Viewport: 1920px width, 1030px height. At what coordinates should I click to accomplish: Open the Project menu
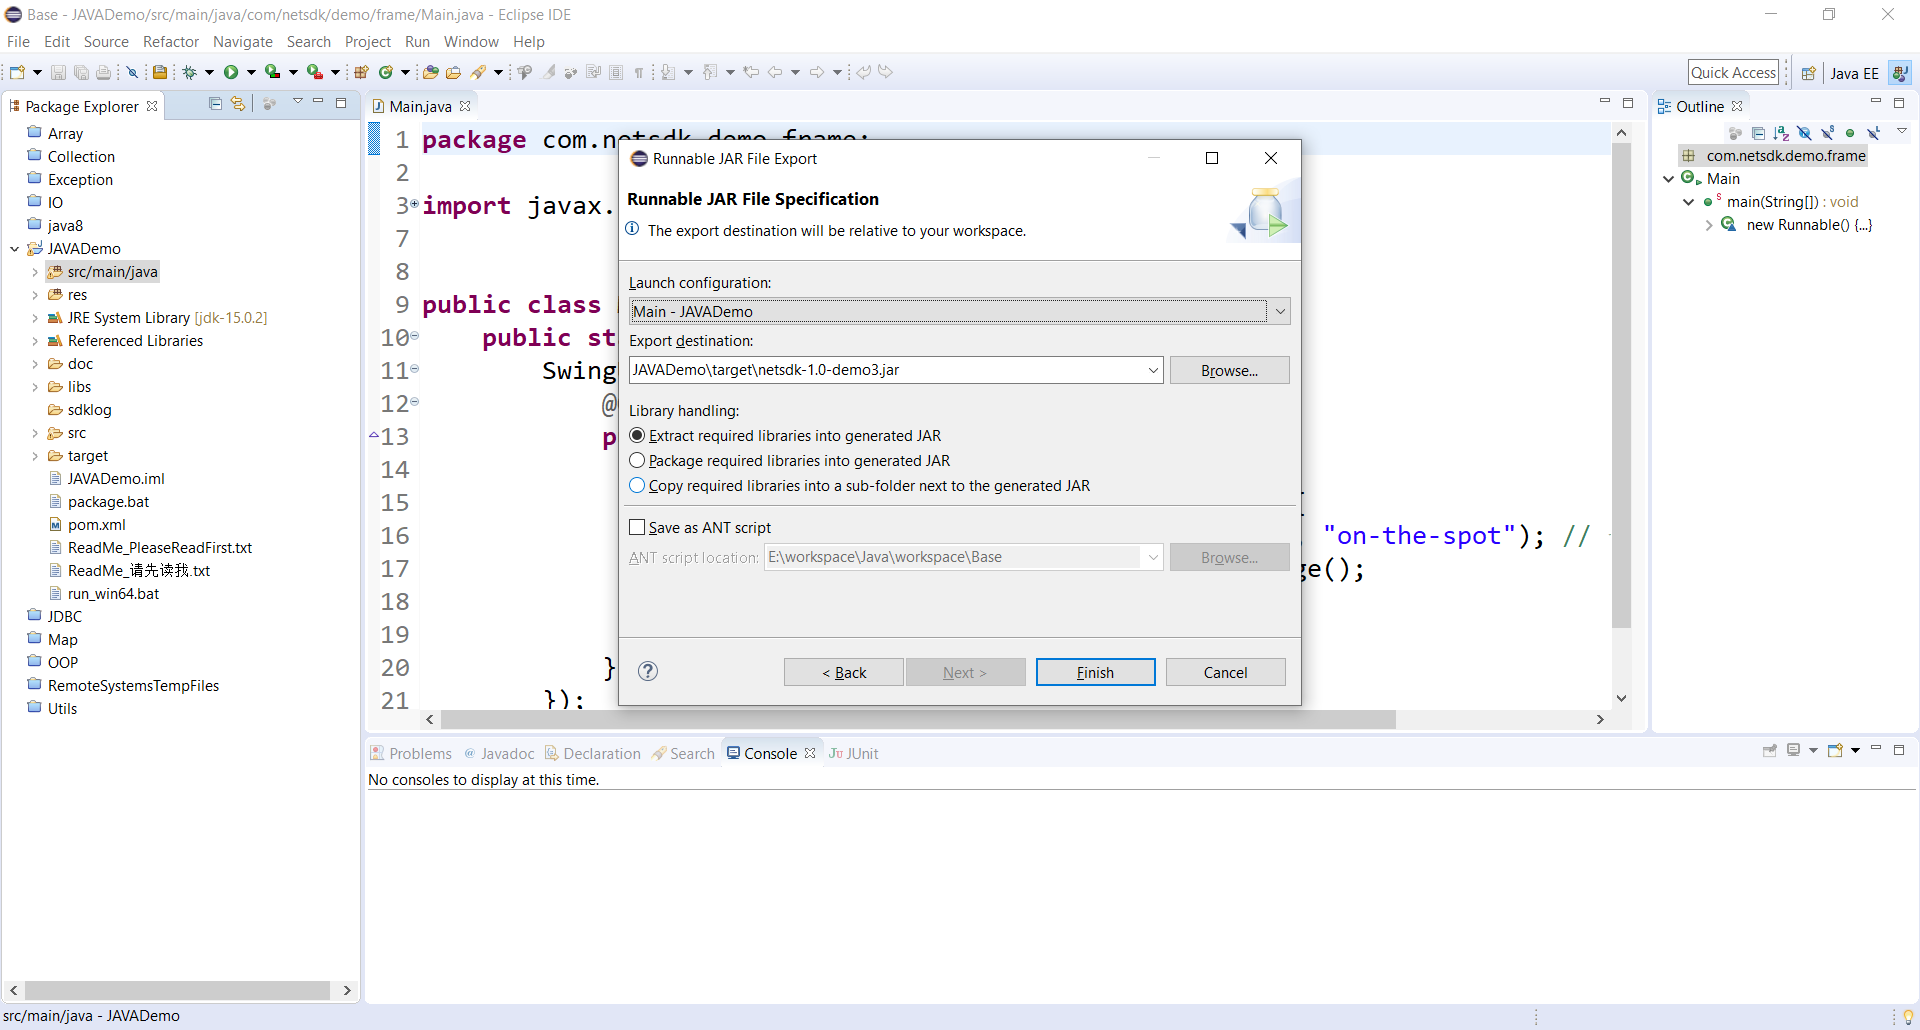(x=368, y=42)
